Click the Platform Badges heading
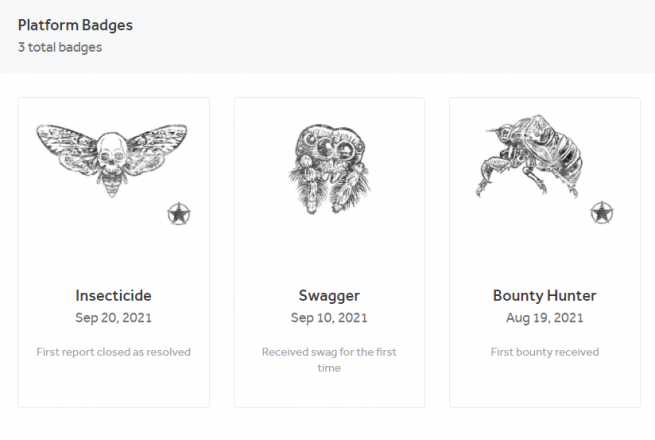Screen dimensions: 655x440 click(x=75, y=26)
